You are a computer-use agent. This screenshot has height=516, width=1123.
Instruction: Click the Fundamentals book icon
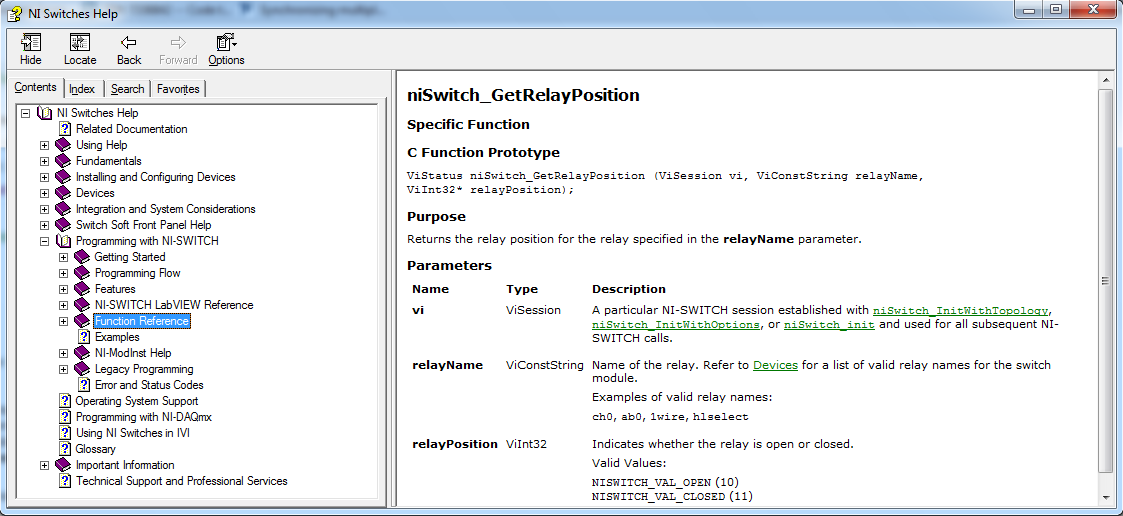point(63,161)
